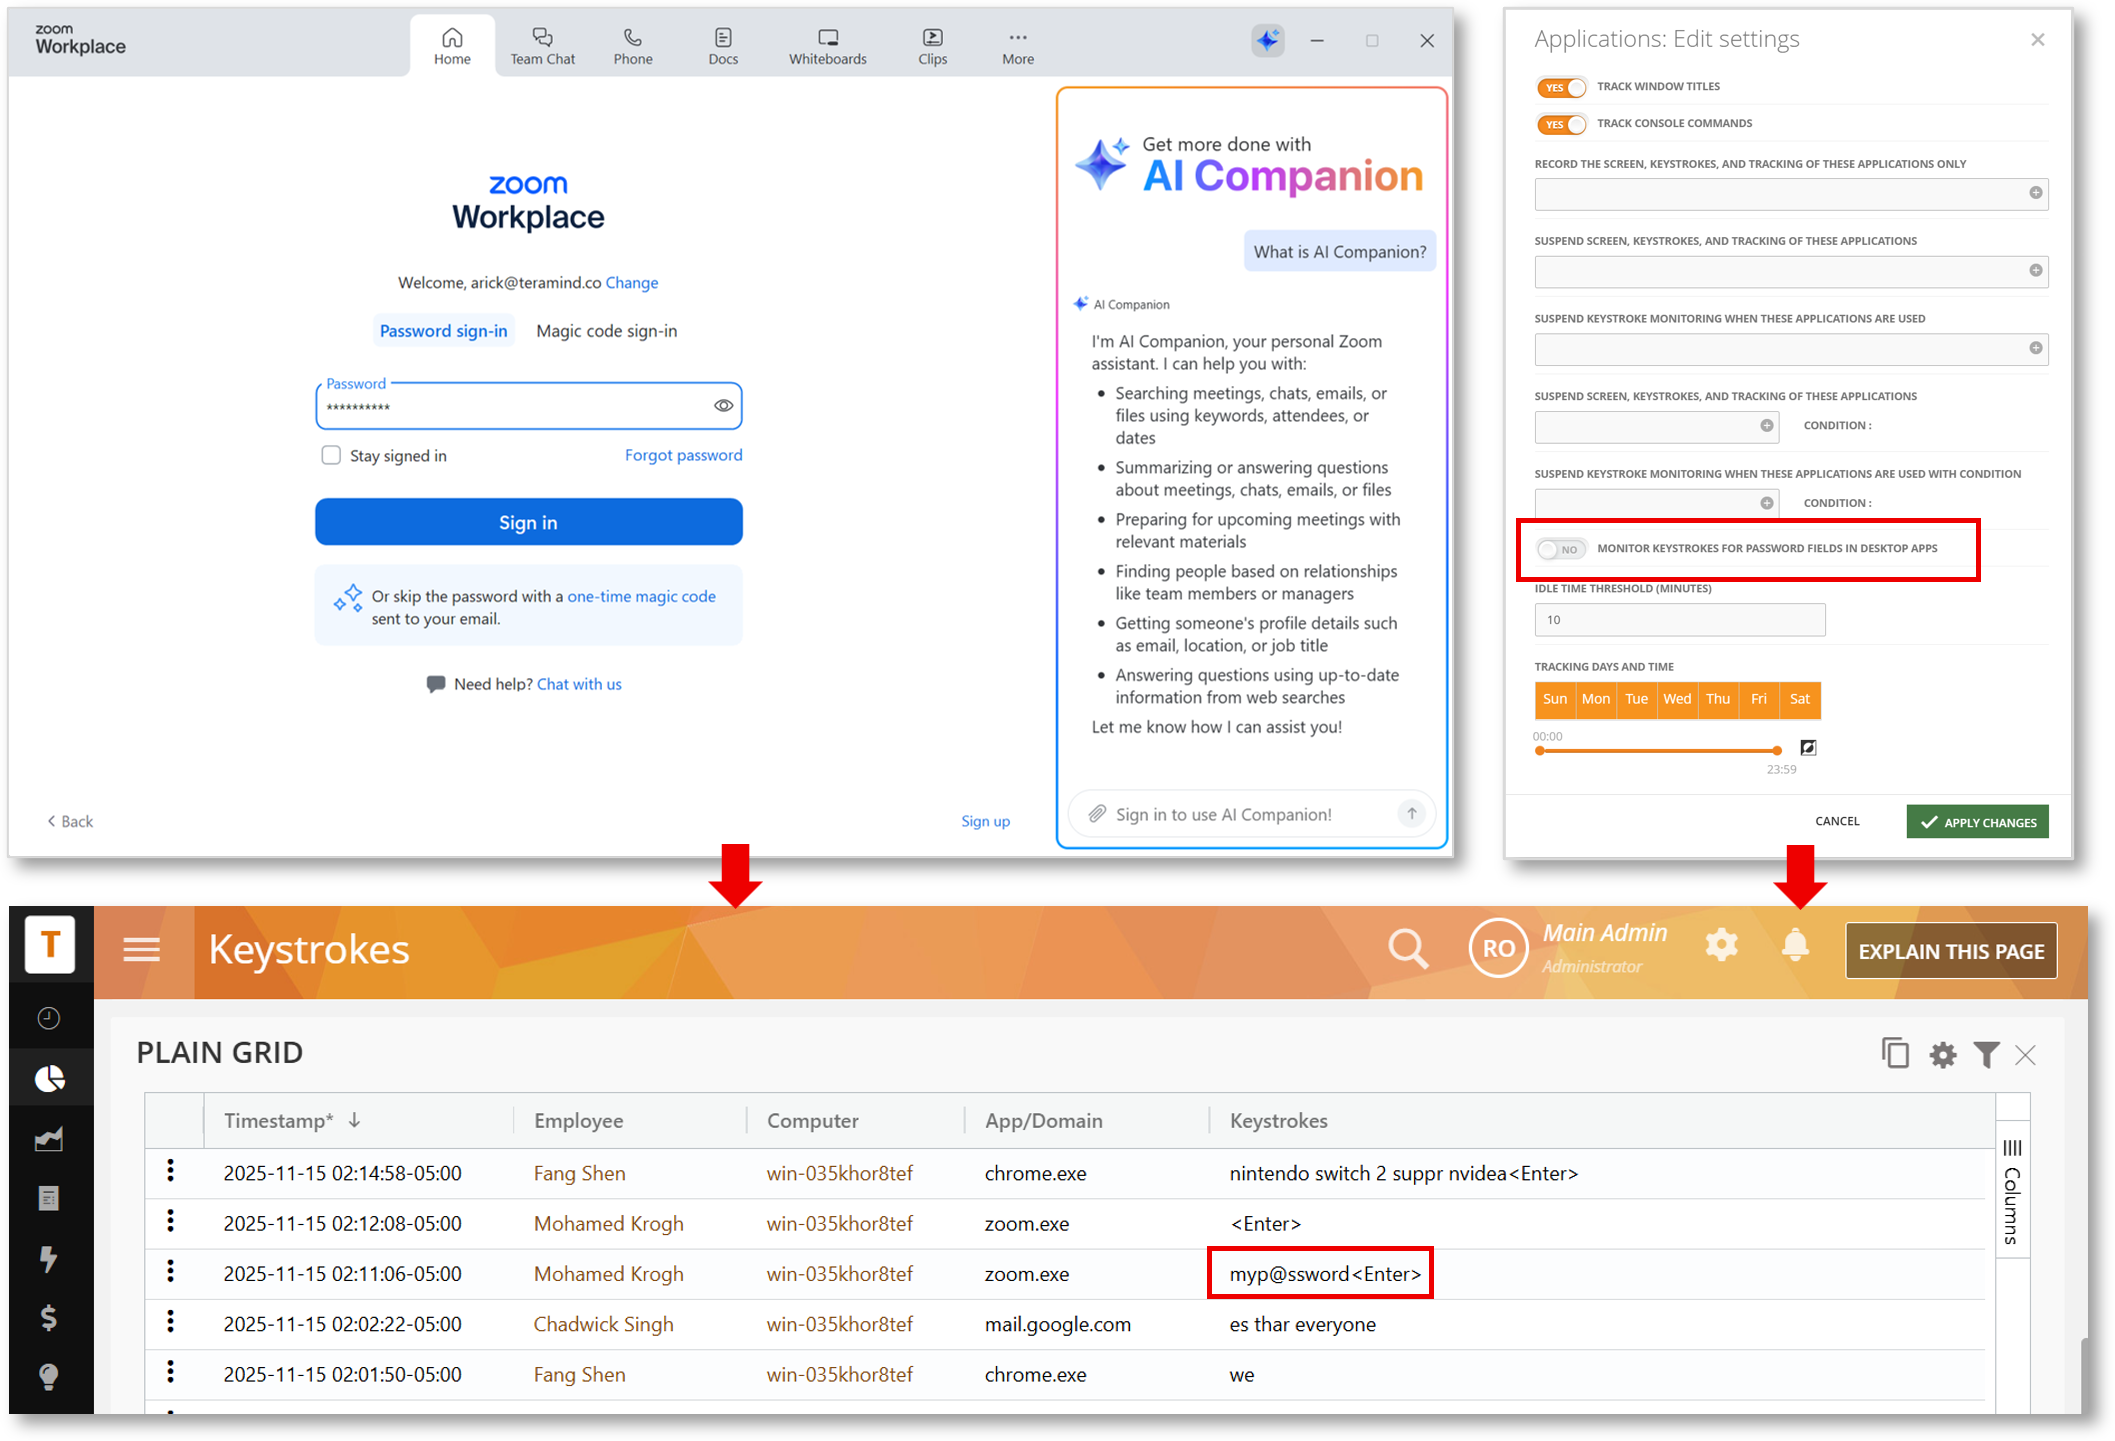Image resolution: width=2115 pixels, height=1441 pixels.
Task: Click the Forgot password link
Action: [x=683, y=455]
